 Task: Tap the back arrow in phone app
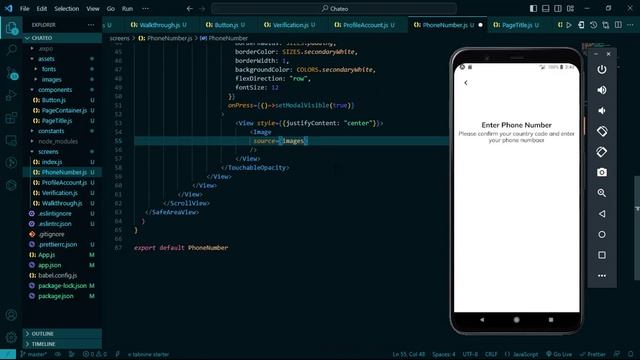[466, 83]
